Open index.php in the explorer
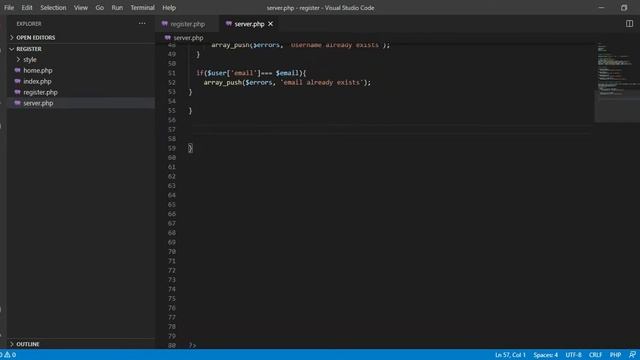Viewport: 640px width, 360px height. coord(81,82)
